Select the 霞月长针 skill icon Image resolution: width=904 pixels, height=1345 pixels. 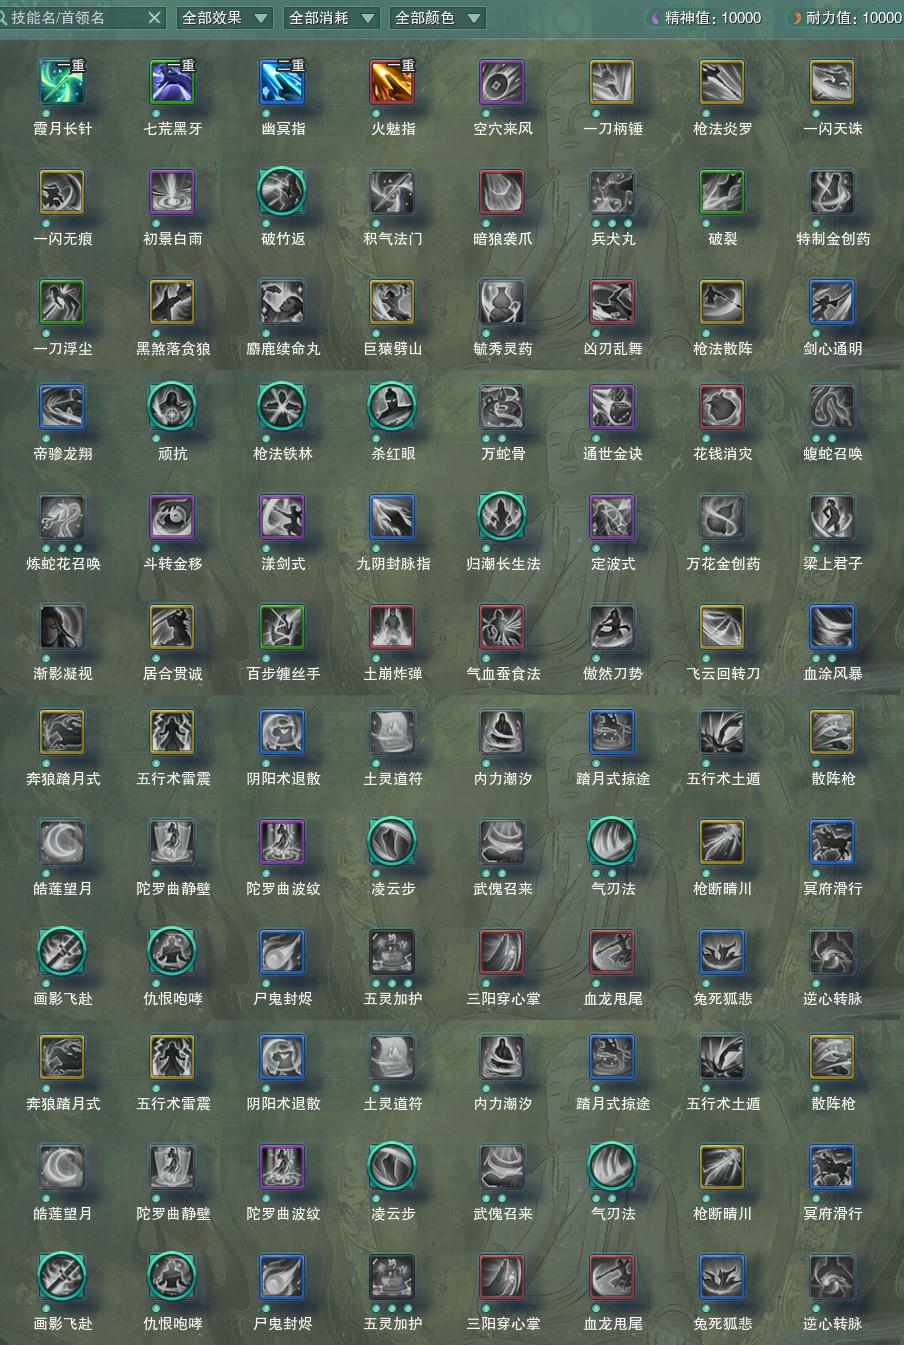(x=62, y=83)
